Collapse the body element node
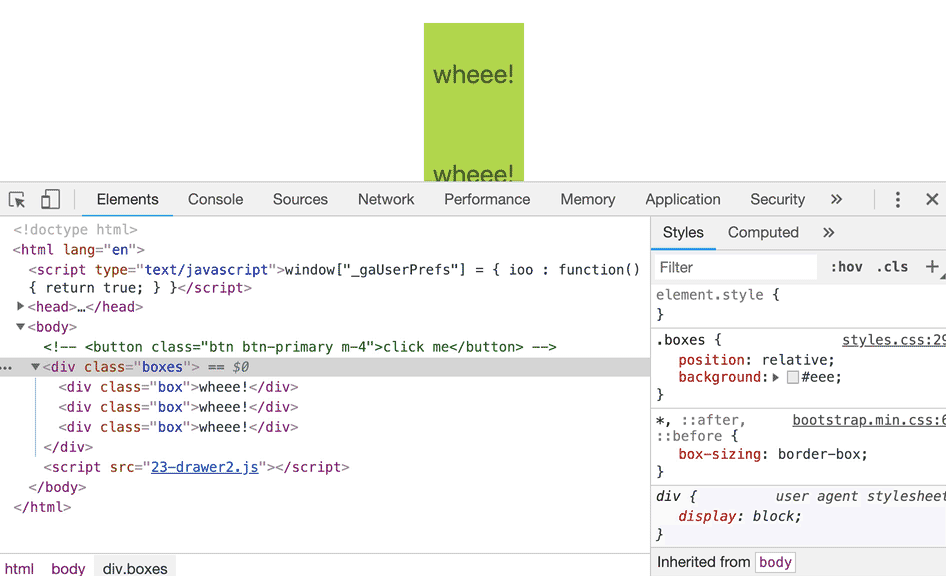The height and width of the screenshot is (576, 946). pyautogui.click(x=21, y=327)
